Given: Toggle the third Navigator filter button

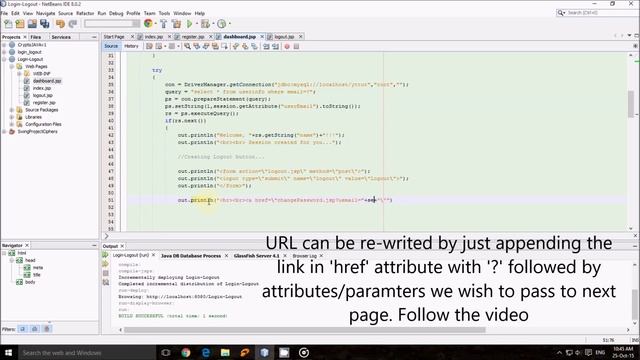Looking at the screenshot, I should 47,329.
